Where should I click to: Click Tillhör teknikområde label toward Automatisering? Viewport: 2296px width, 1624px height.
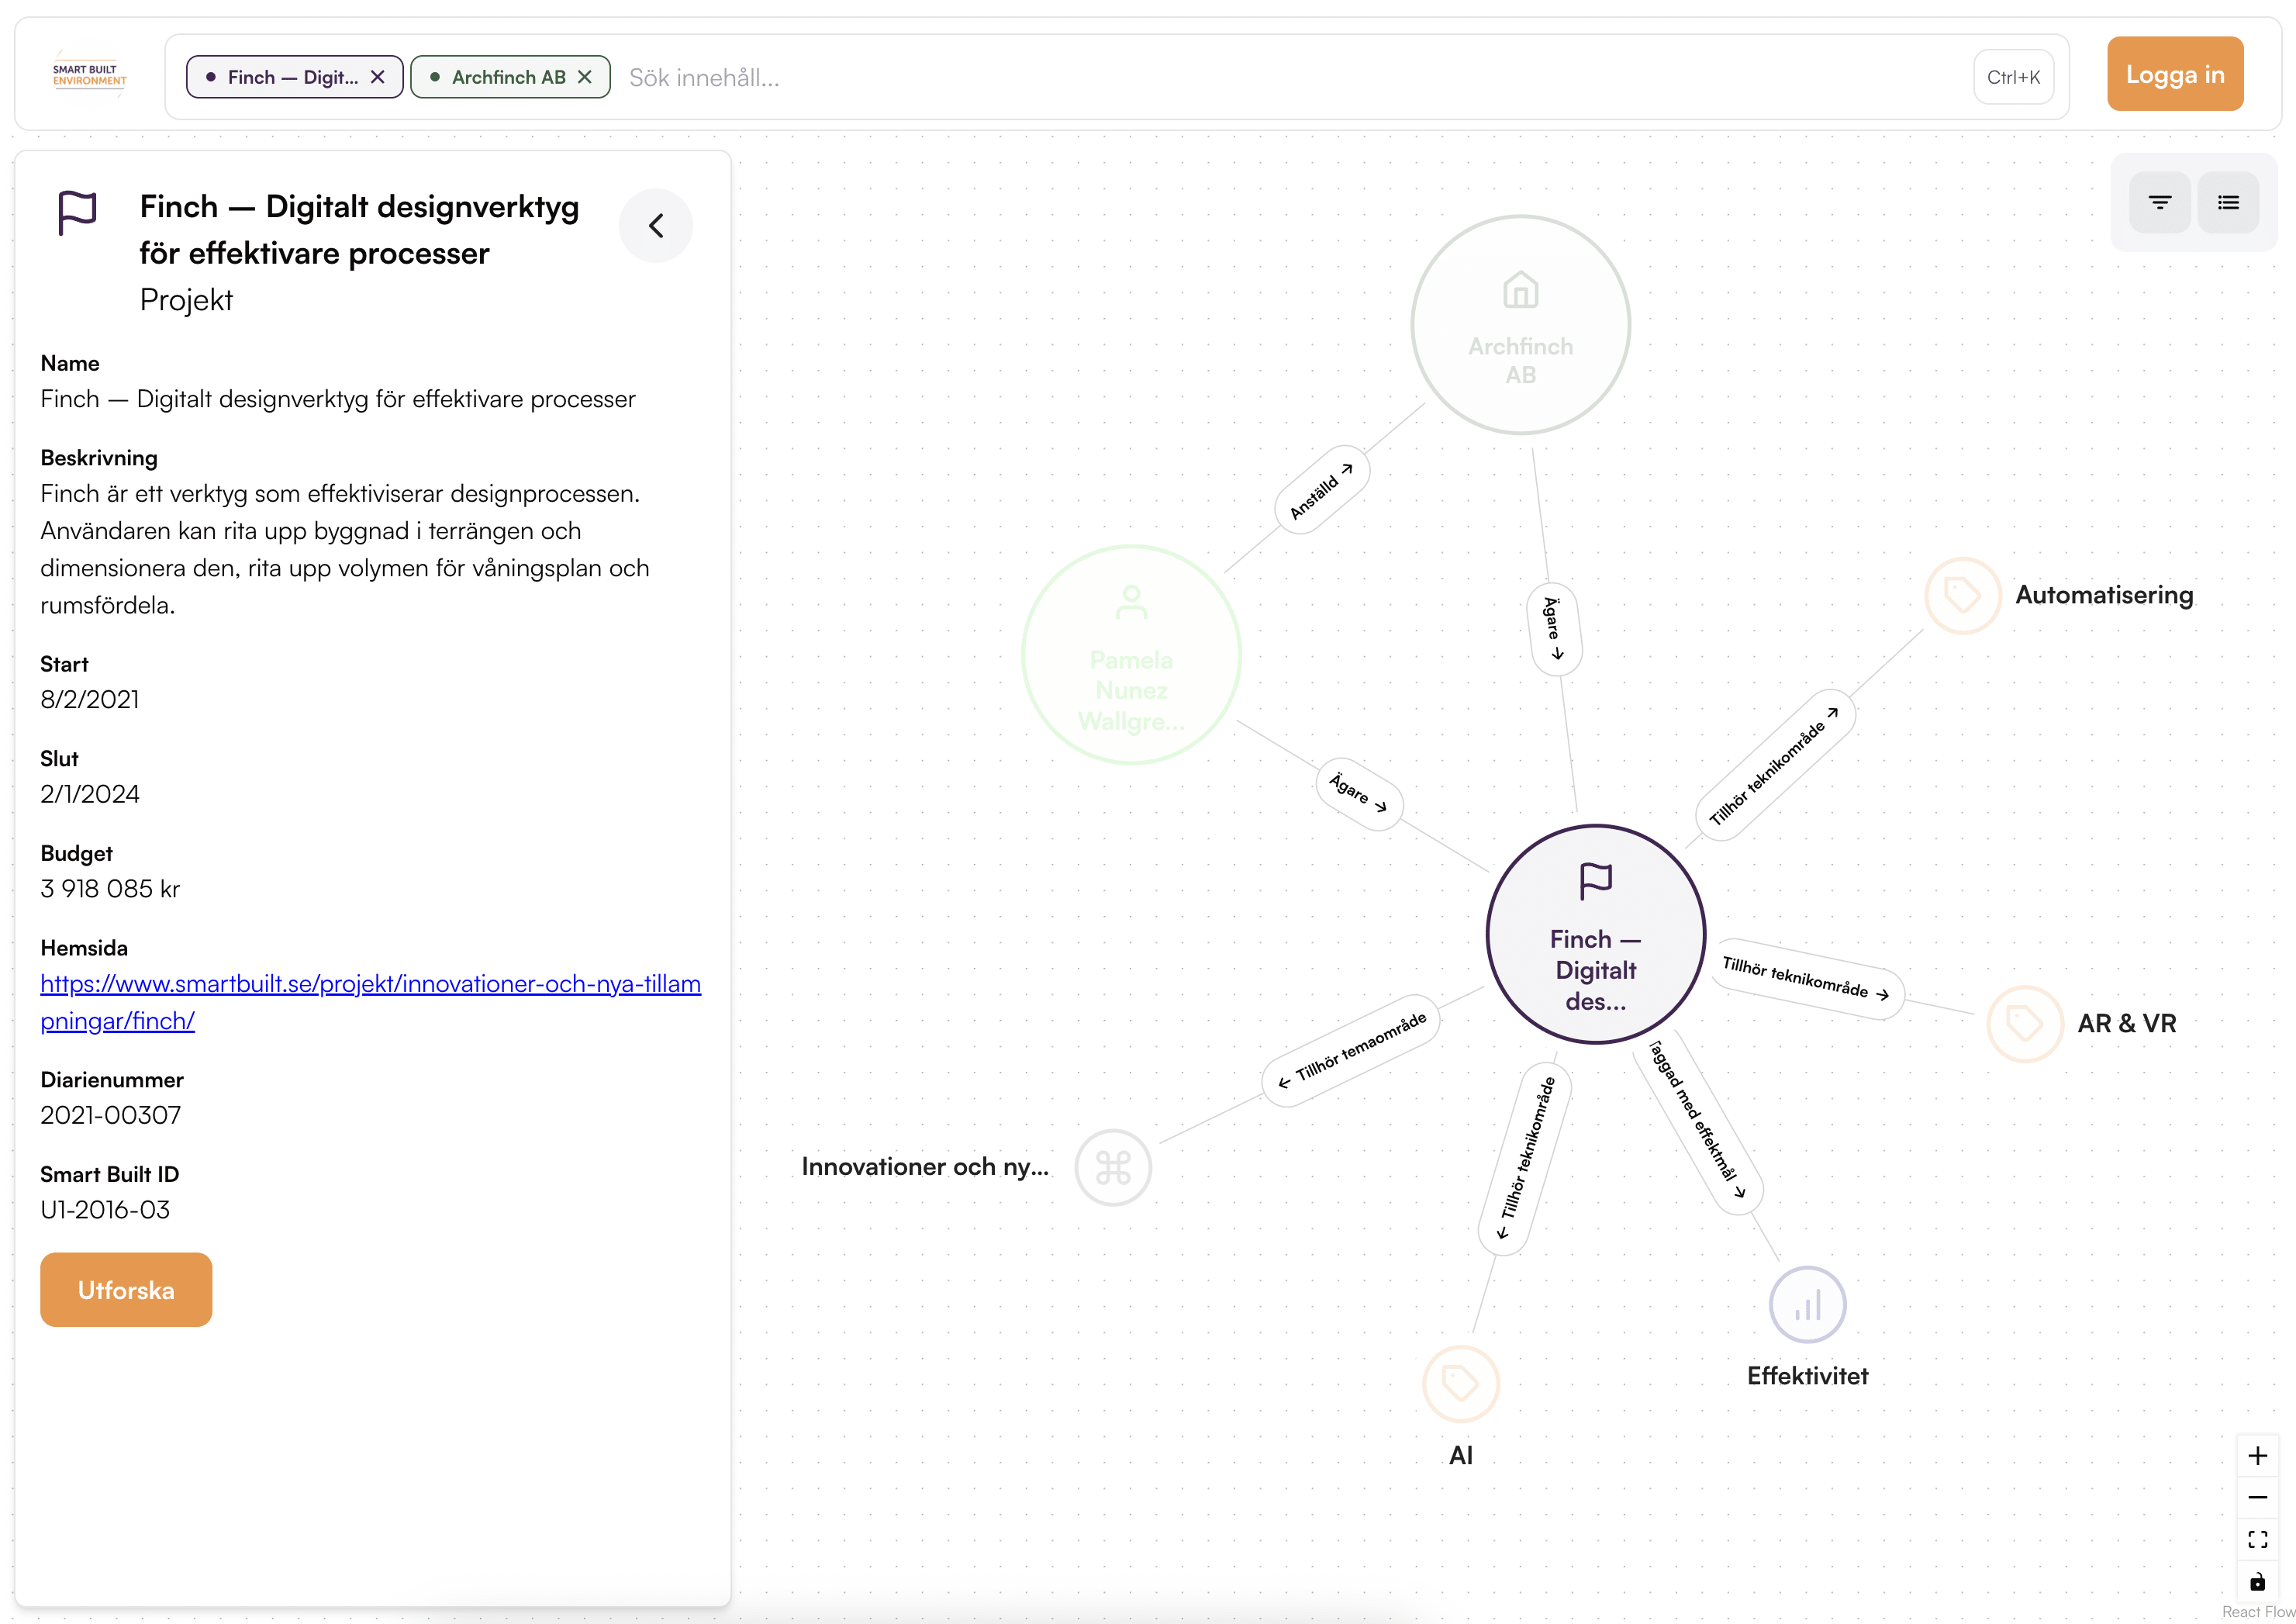pos(1776,766)
